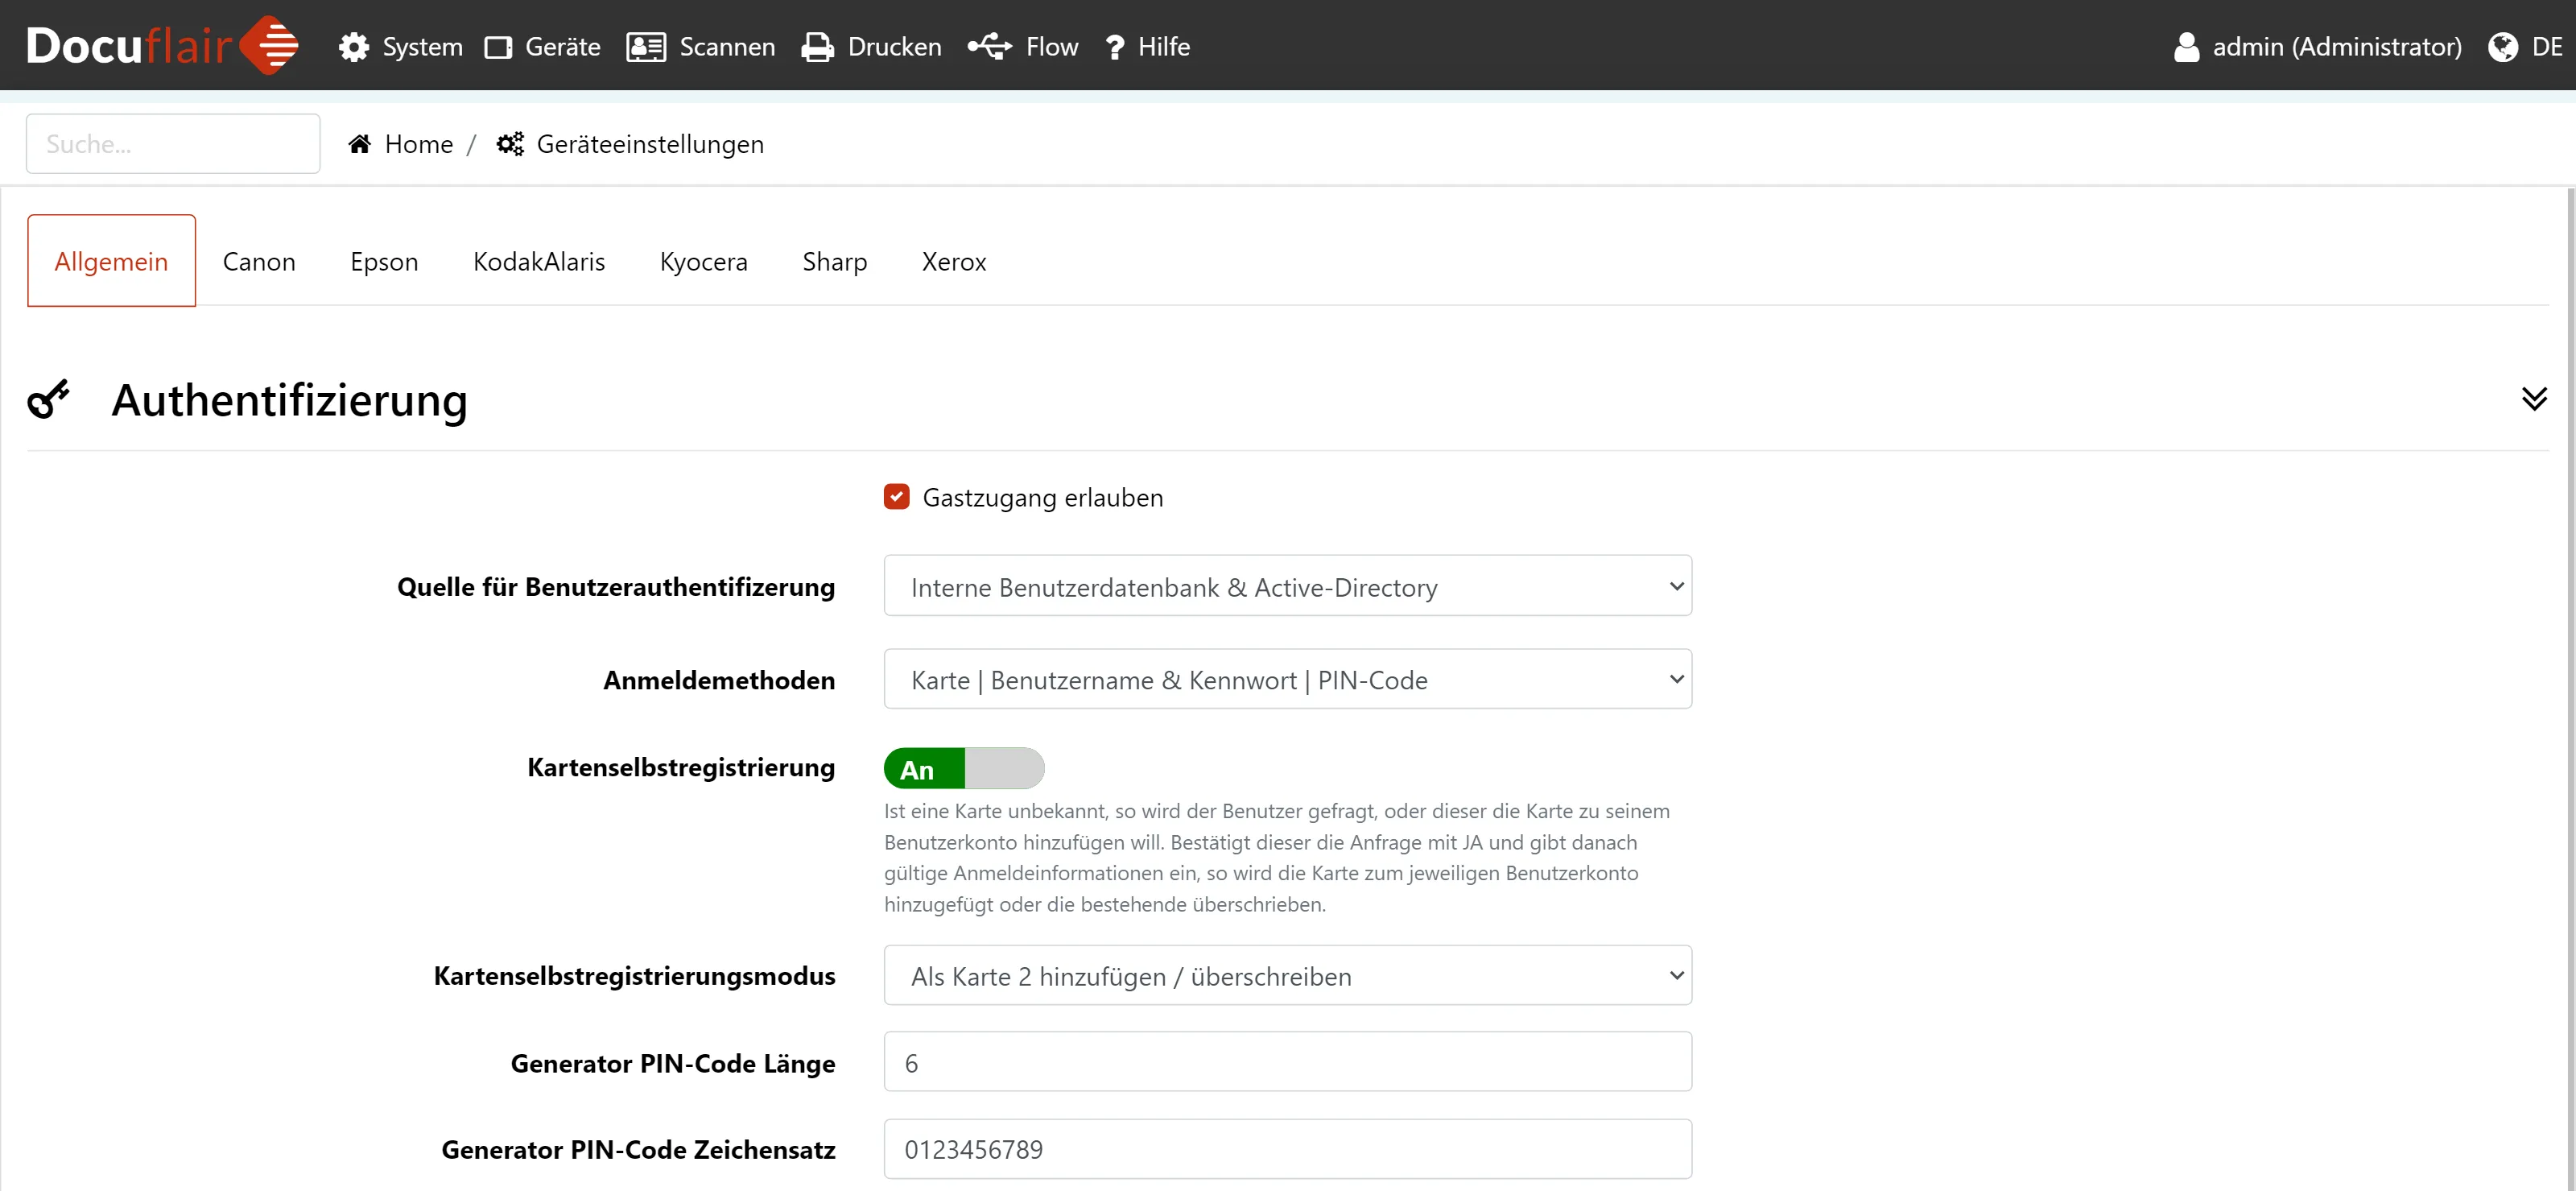2576x1191 pixels.
Task: Click the Home house icon in breadcrumb
Action: tap(360, 144)
